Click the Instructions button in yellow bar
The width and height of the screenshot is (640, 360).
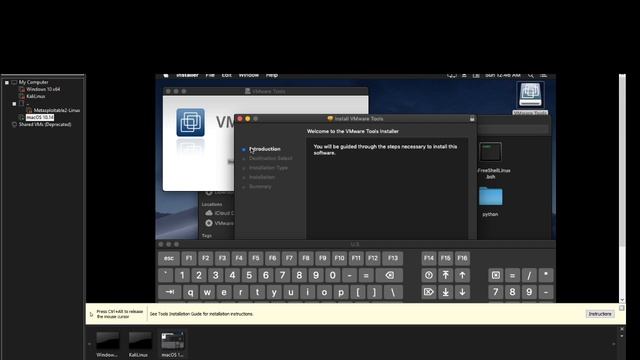click(600, 314)
